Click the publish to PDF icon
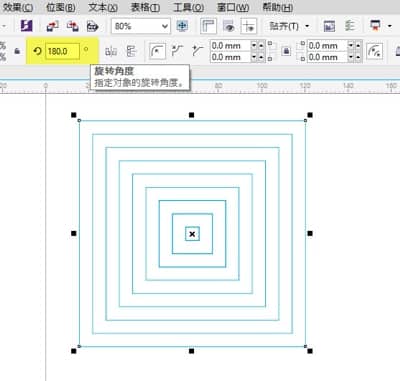400x381 pixels. click(x=92, y=26)
